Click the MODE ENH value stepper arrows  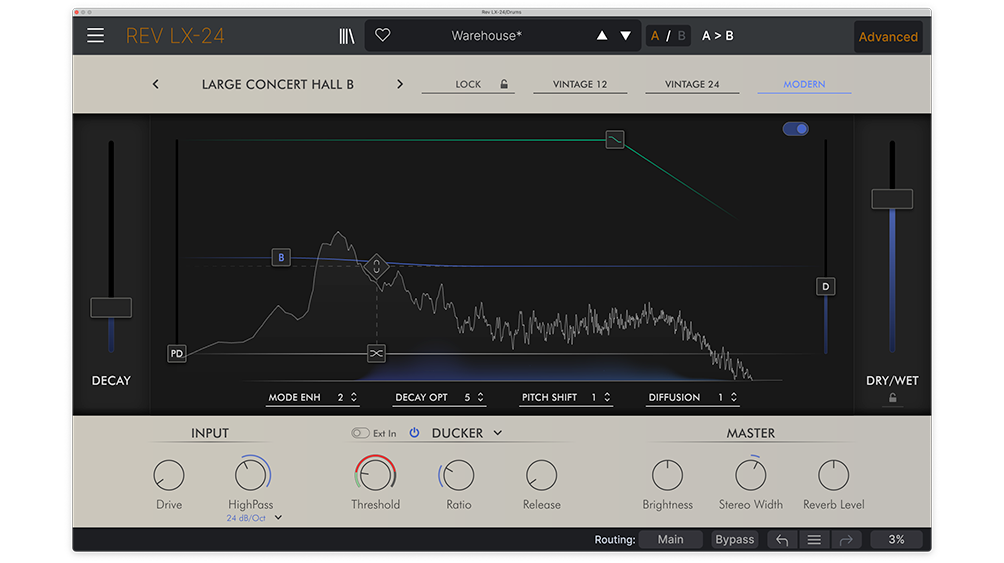click(x=353, y=397)
